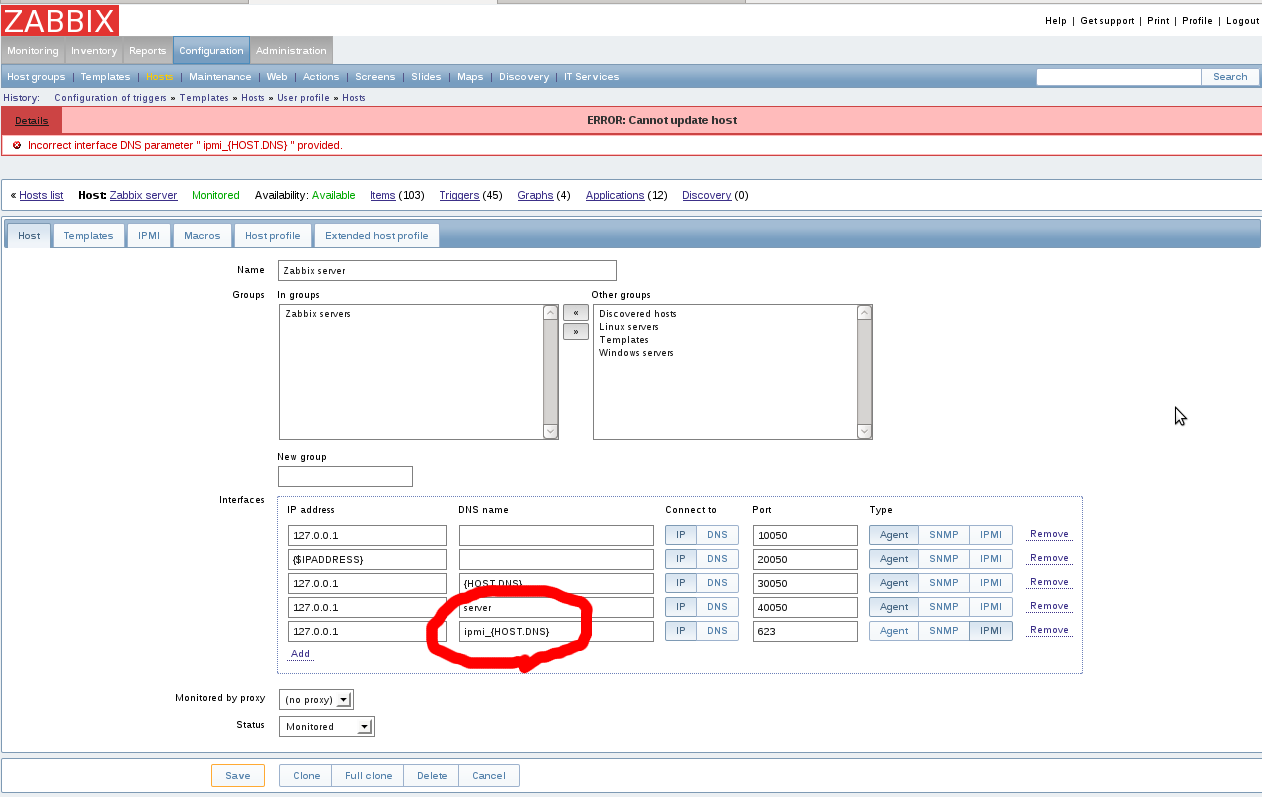
Task: Select Windows servers in Other groups
Action: click(636, 353)
